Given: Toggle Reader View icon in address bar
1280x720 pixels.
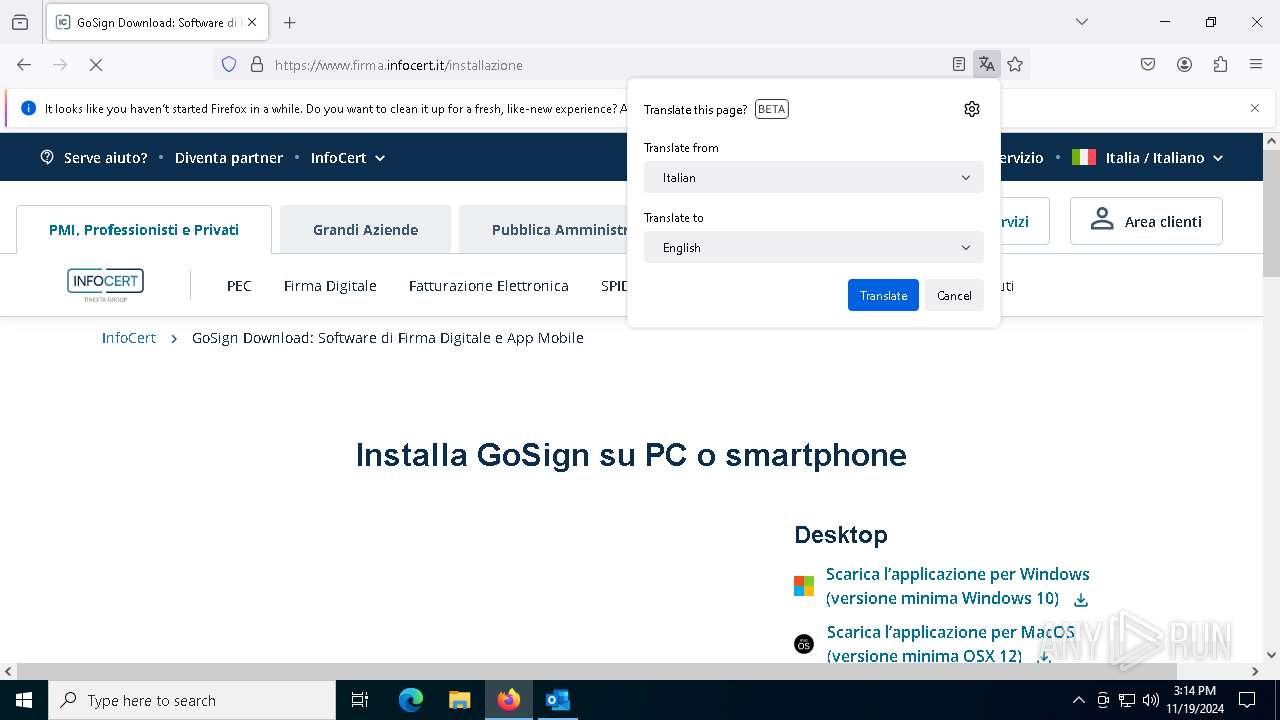Looking at the screenshot, I should coord(959,65).
